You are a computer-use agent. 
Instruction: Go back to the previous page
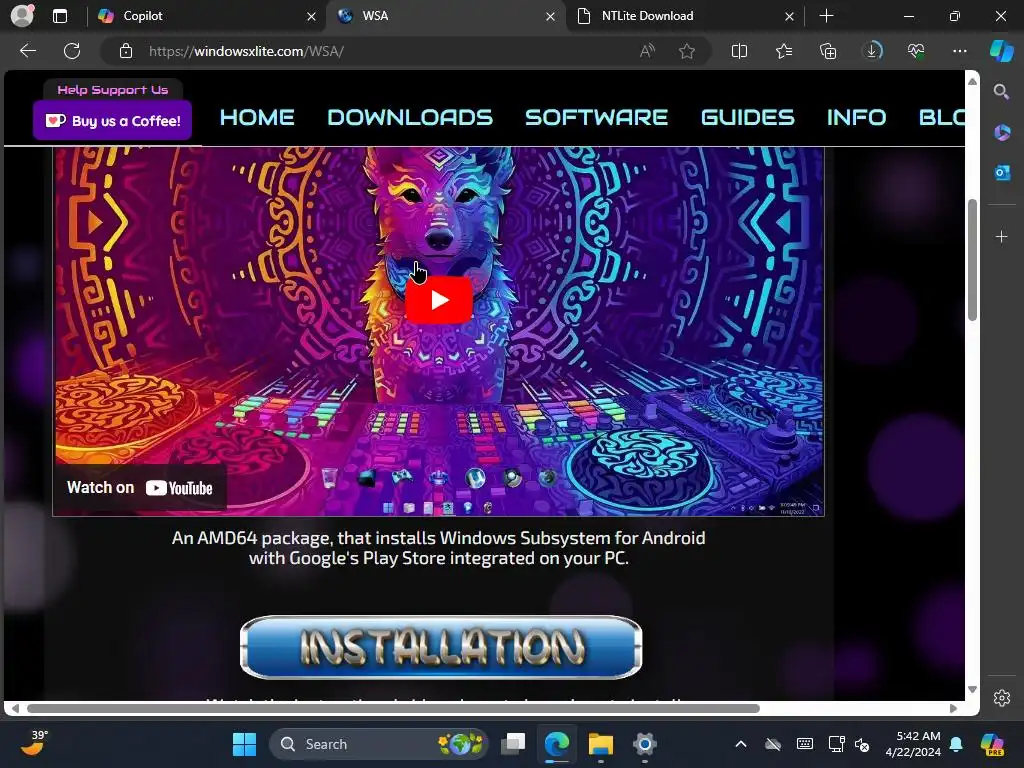[x=28, y=51]
